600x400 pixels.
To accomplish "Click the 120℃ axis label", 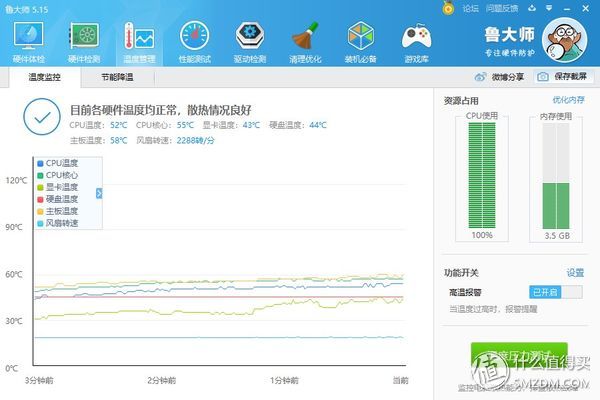I will tap(16, 180).
